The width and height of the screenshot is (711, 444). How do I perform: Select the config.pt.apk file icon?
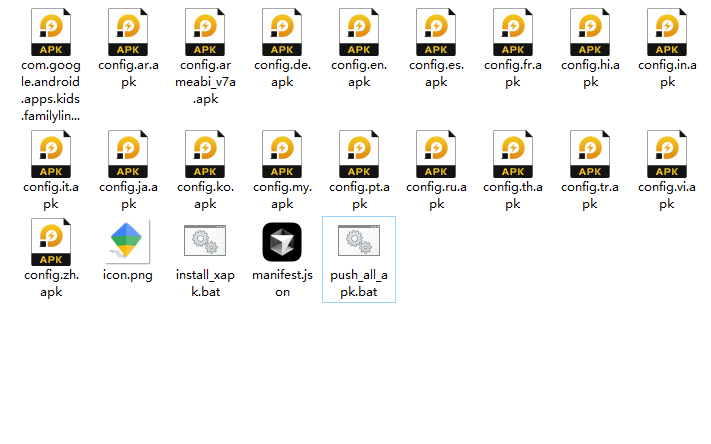(359, 154)
